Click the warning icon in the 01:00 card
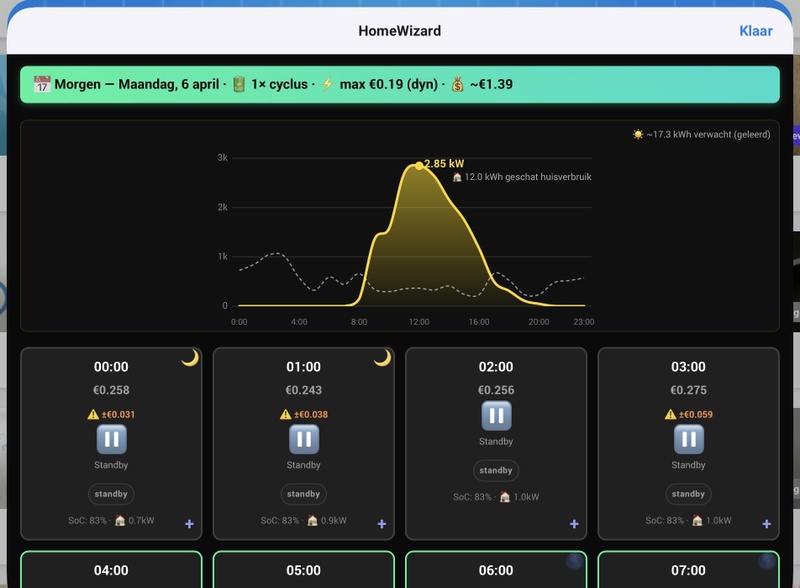800x588 pixels. (285, 414)
